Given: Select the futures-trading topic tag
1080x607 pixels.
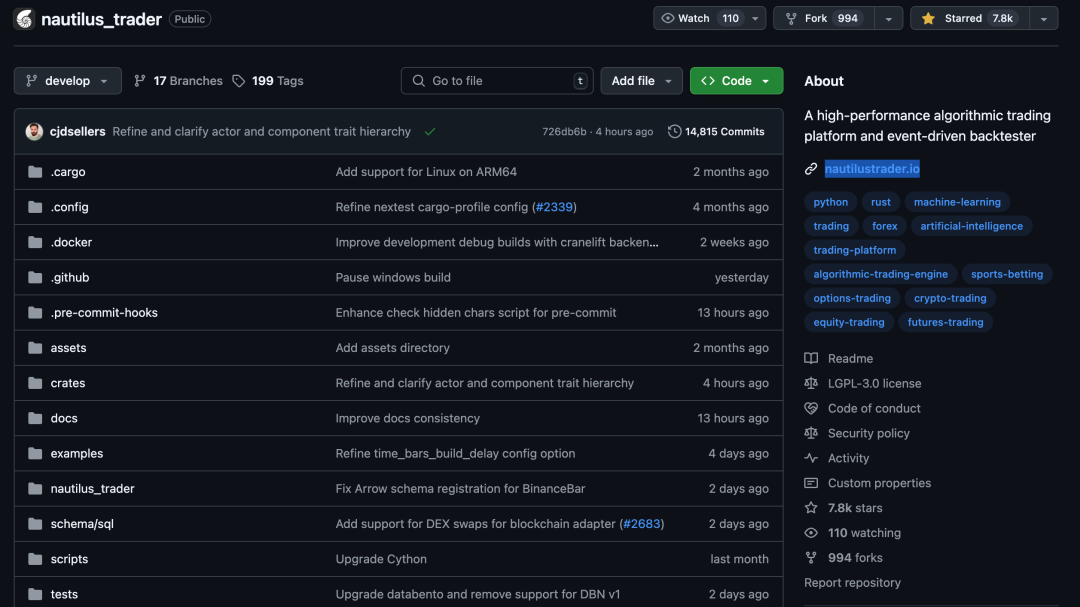Looking at the screenshot, I should coord(945,322).
